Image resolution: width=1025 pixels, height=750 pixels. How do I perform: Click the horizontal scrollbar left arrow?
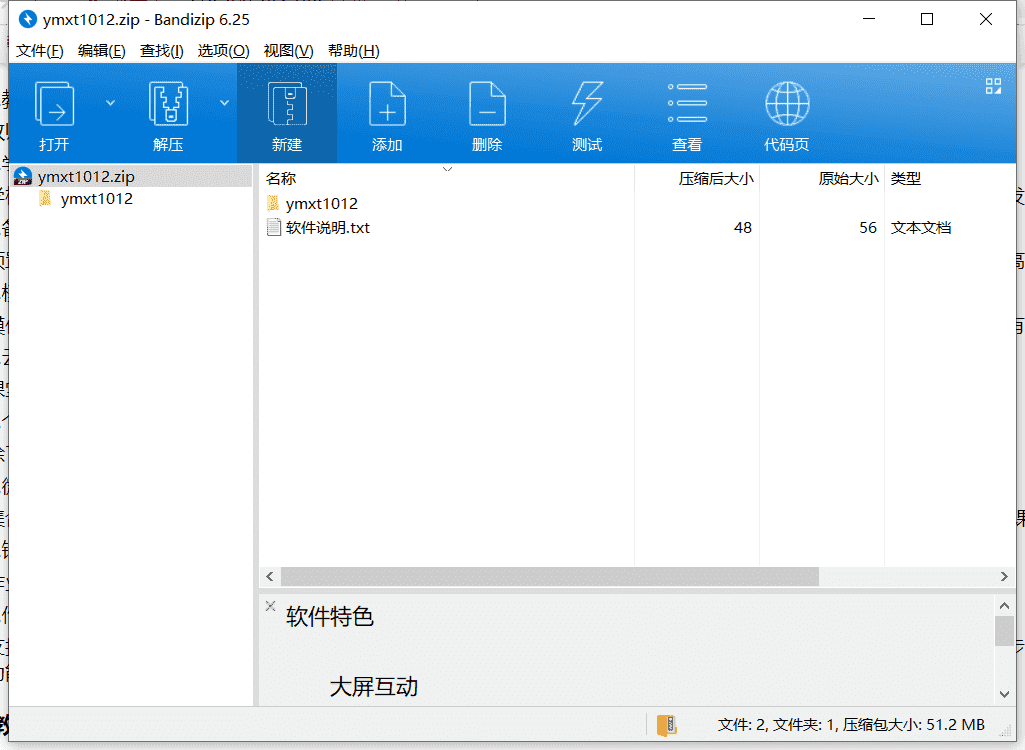coord(270,577)
